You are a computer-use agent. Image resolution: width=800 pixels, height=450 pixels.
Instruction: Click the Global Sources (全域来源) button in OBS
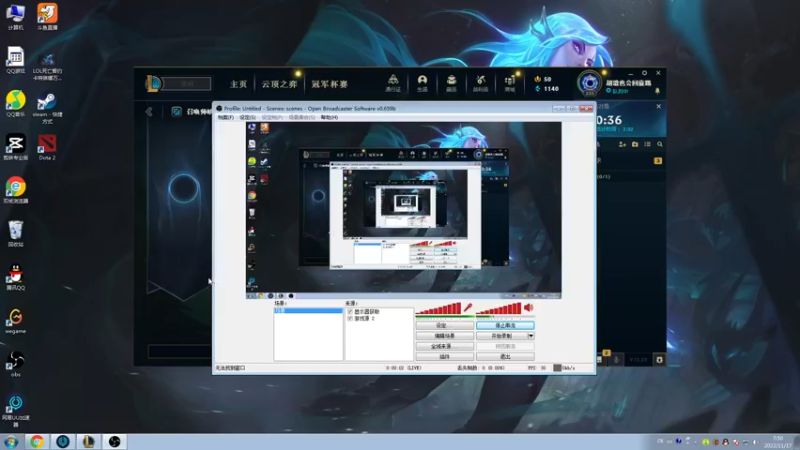pos(444,346)
